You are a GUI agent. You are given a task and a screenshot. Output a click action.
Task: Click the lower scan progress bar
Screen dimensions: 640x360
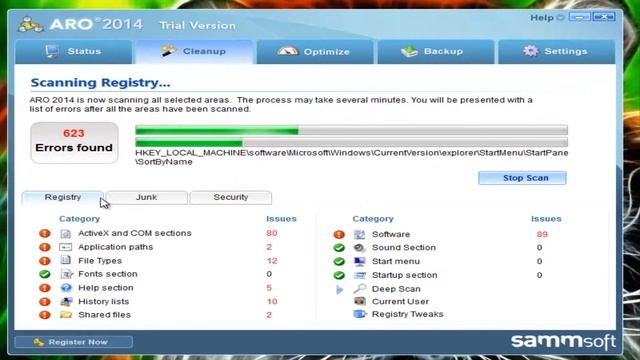351,142
